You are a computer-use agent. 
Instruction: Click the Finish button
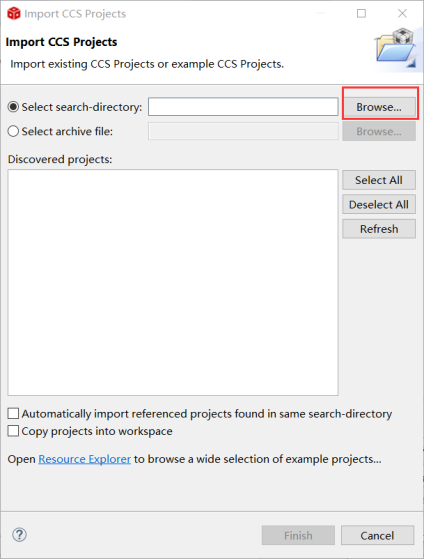tap(298, 535)
